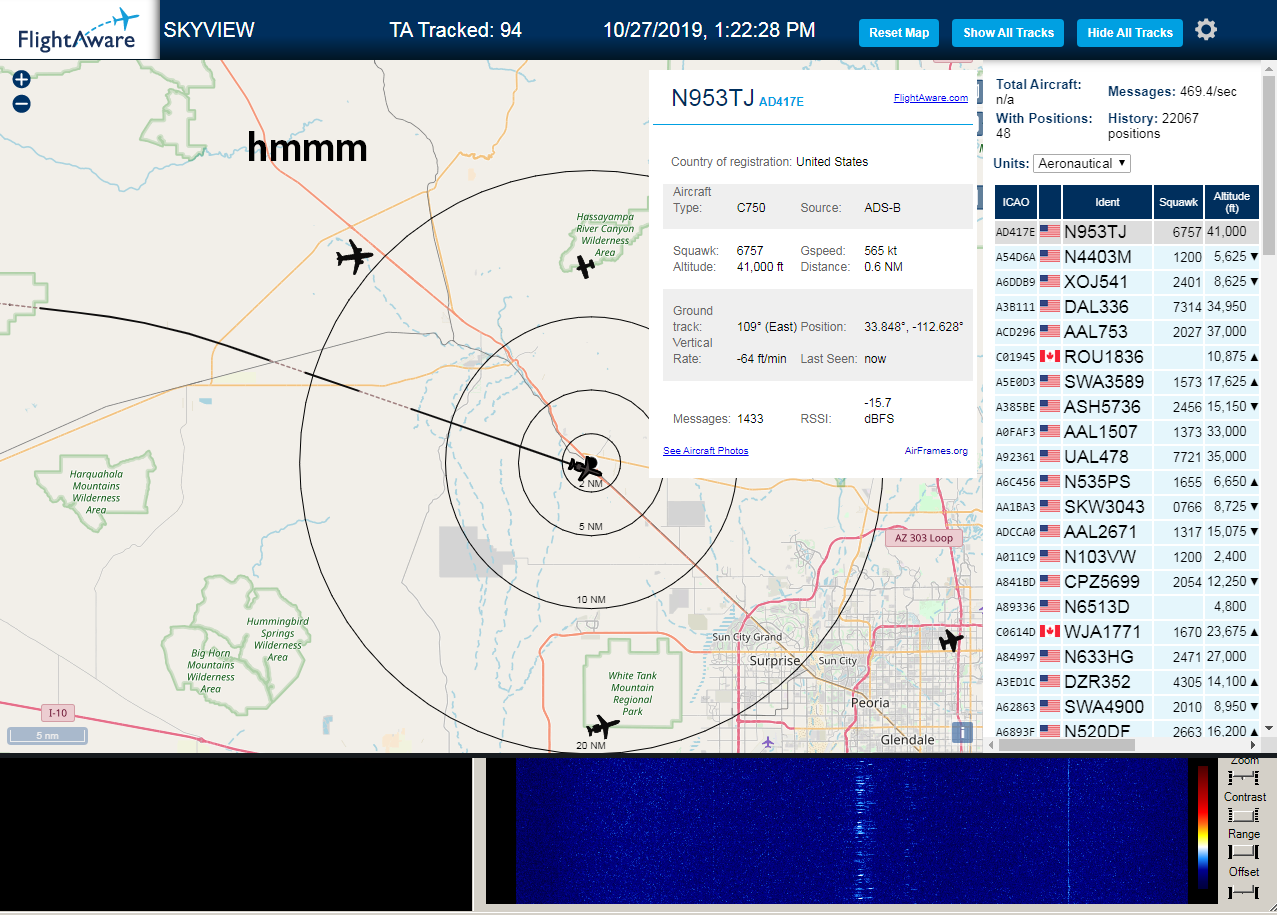Open the FlightAware.com link in aircraft panel
This screenshot has height=915, width=1277.
point(930,98)
